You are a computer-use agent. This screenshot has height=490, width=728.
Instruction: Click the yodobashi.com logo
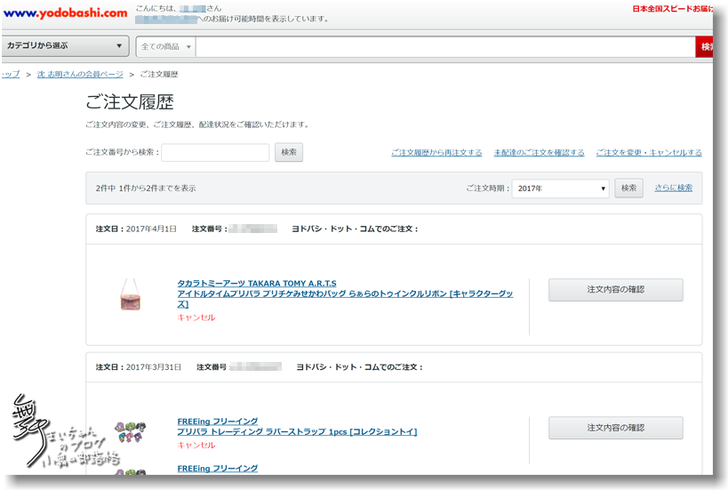(64, 13)
